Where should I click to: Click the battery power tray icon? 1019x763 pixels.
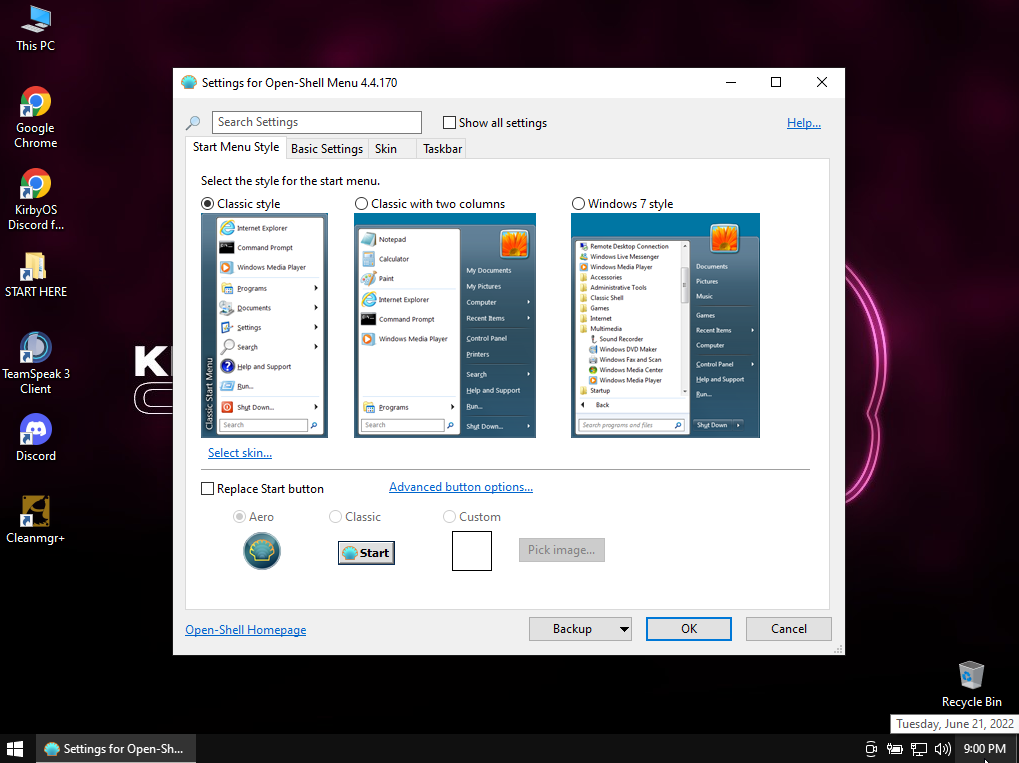point(895,749)
